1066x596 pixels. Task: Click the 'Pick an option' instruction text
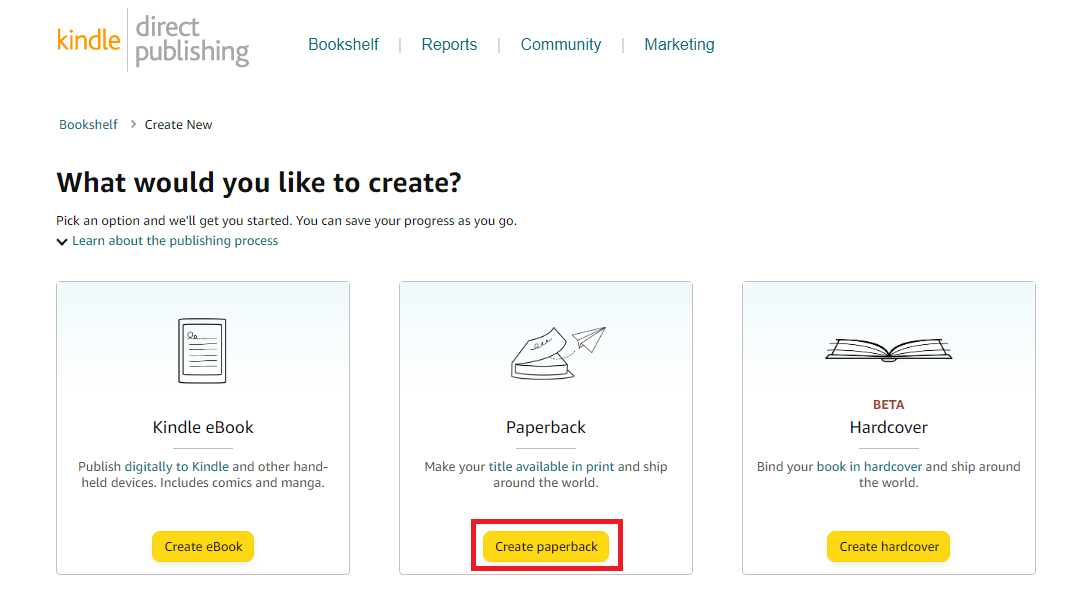tap(286, 221)
